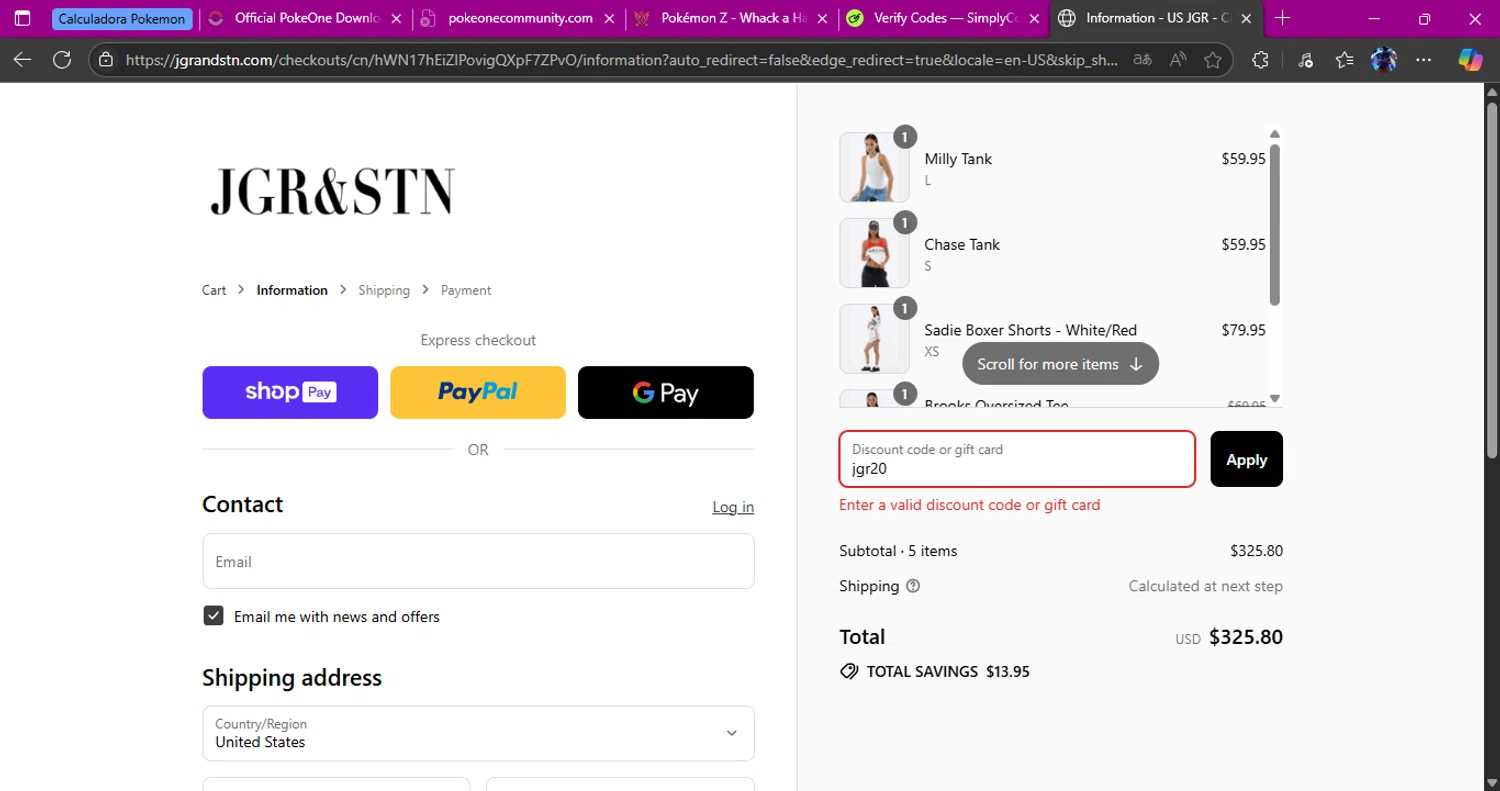Switch to the Calculadora Pokemon tab
The width and height of the screenshot is (1500, 791).
pyautogui.click(x=121, y=18)
